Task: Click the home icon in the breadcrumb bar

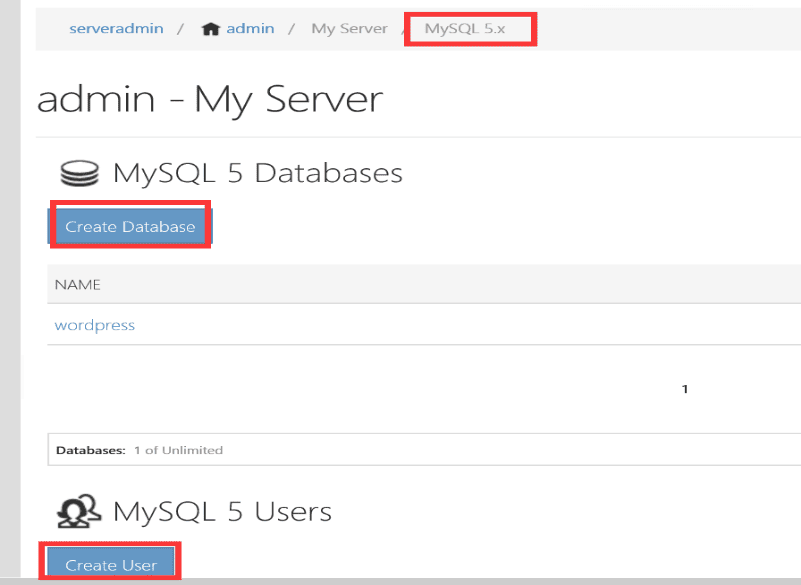Action: 210,28
